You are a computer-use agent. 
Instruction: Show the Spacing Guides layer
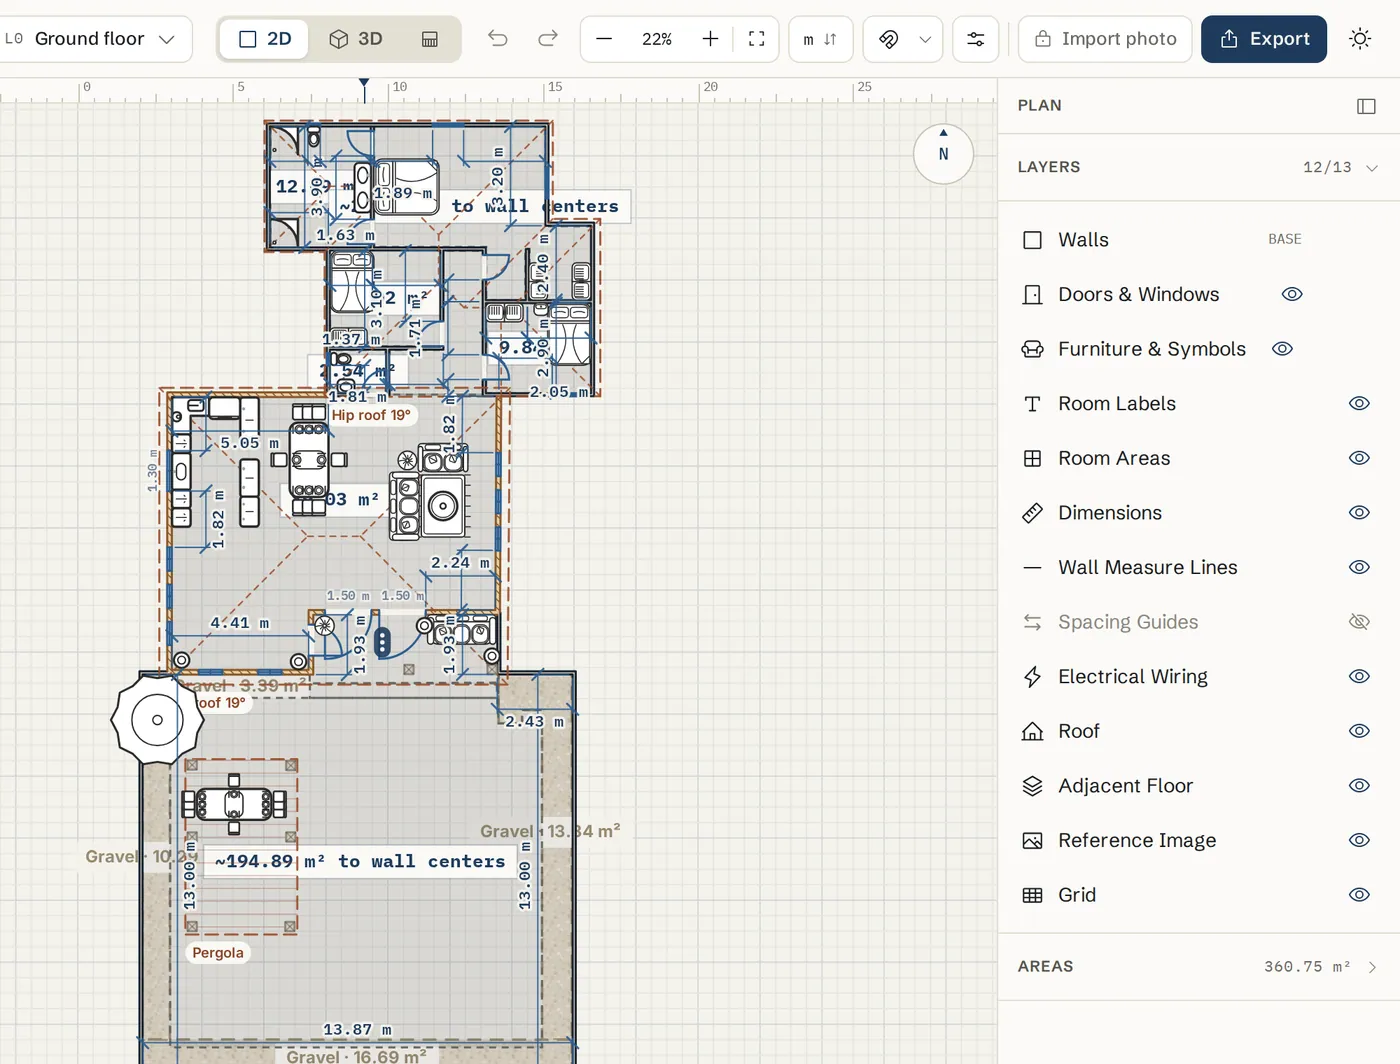[x=1359, y=622]
